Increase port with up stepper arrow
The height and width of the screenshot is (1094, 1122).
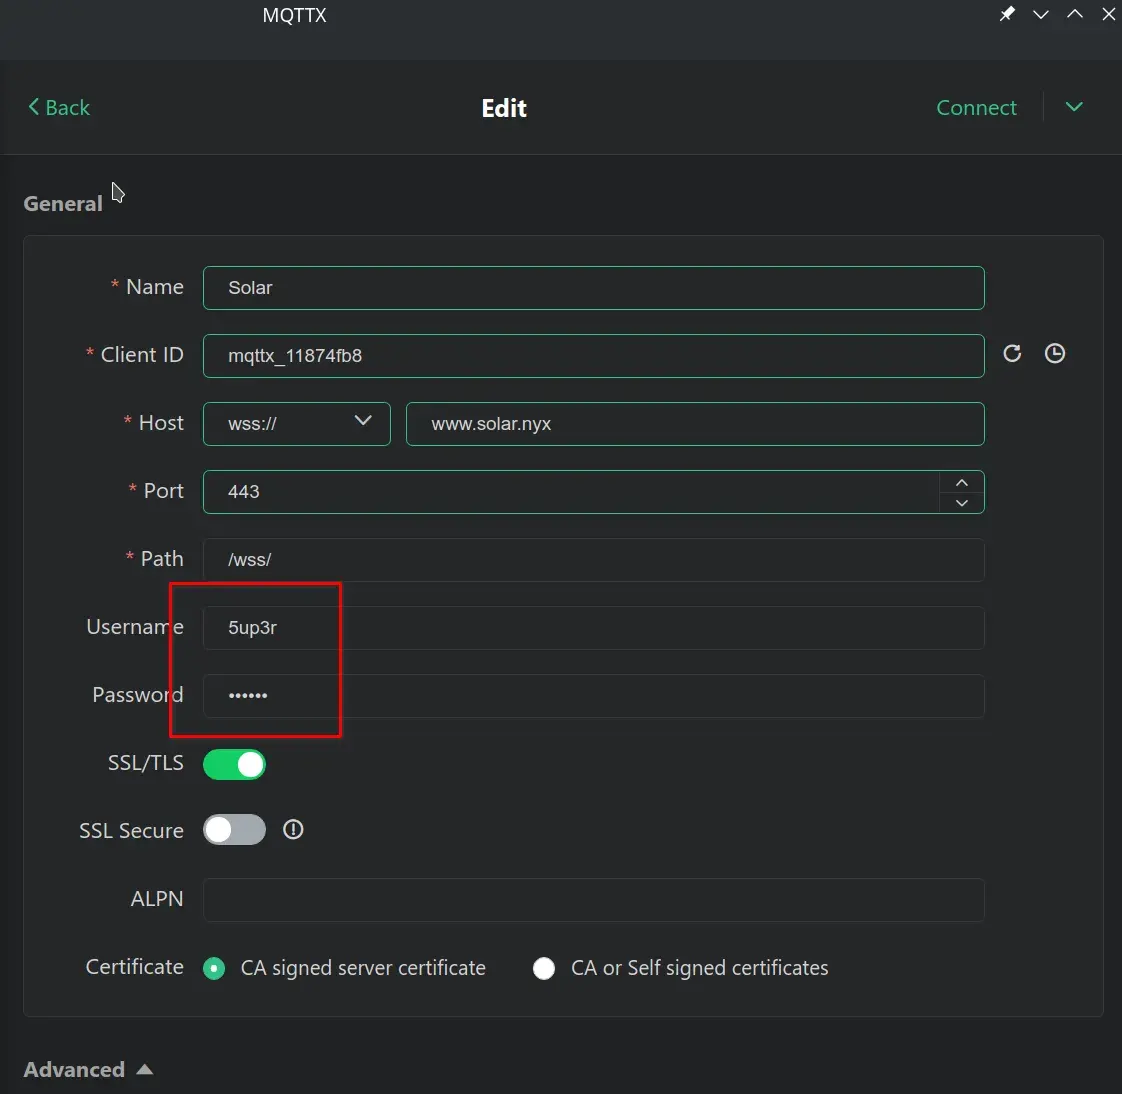pyautogui.click(x=962, y=482)
